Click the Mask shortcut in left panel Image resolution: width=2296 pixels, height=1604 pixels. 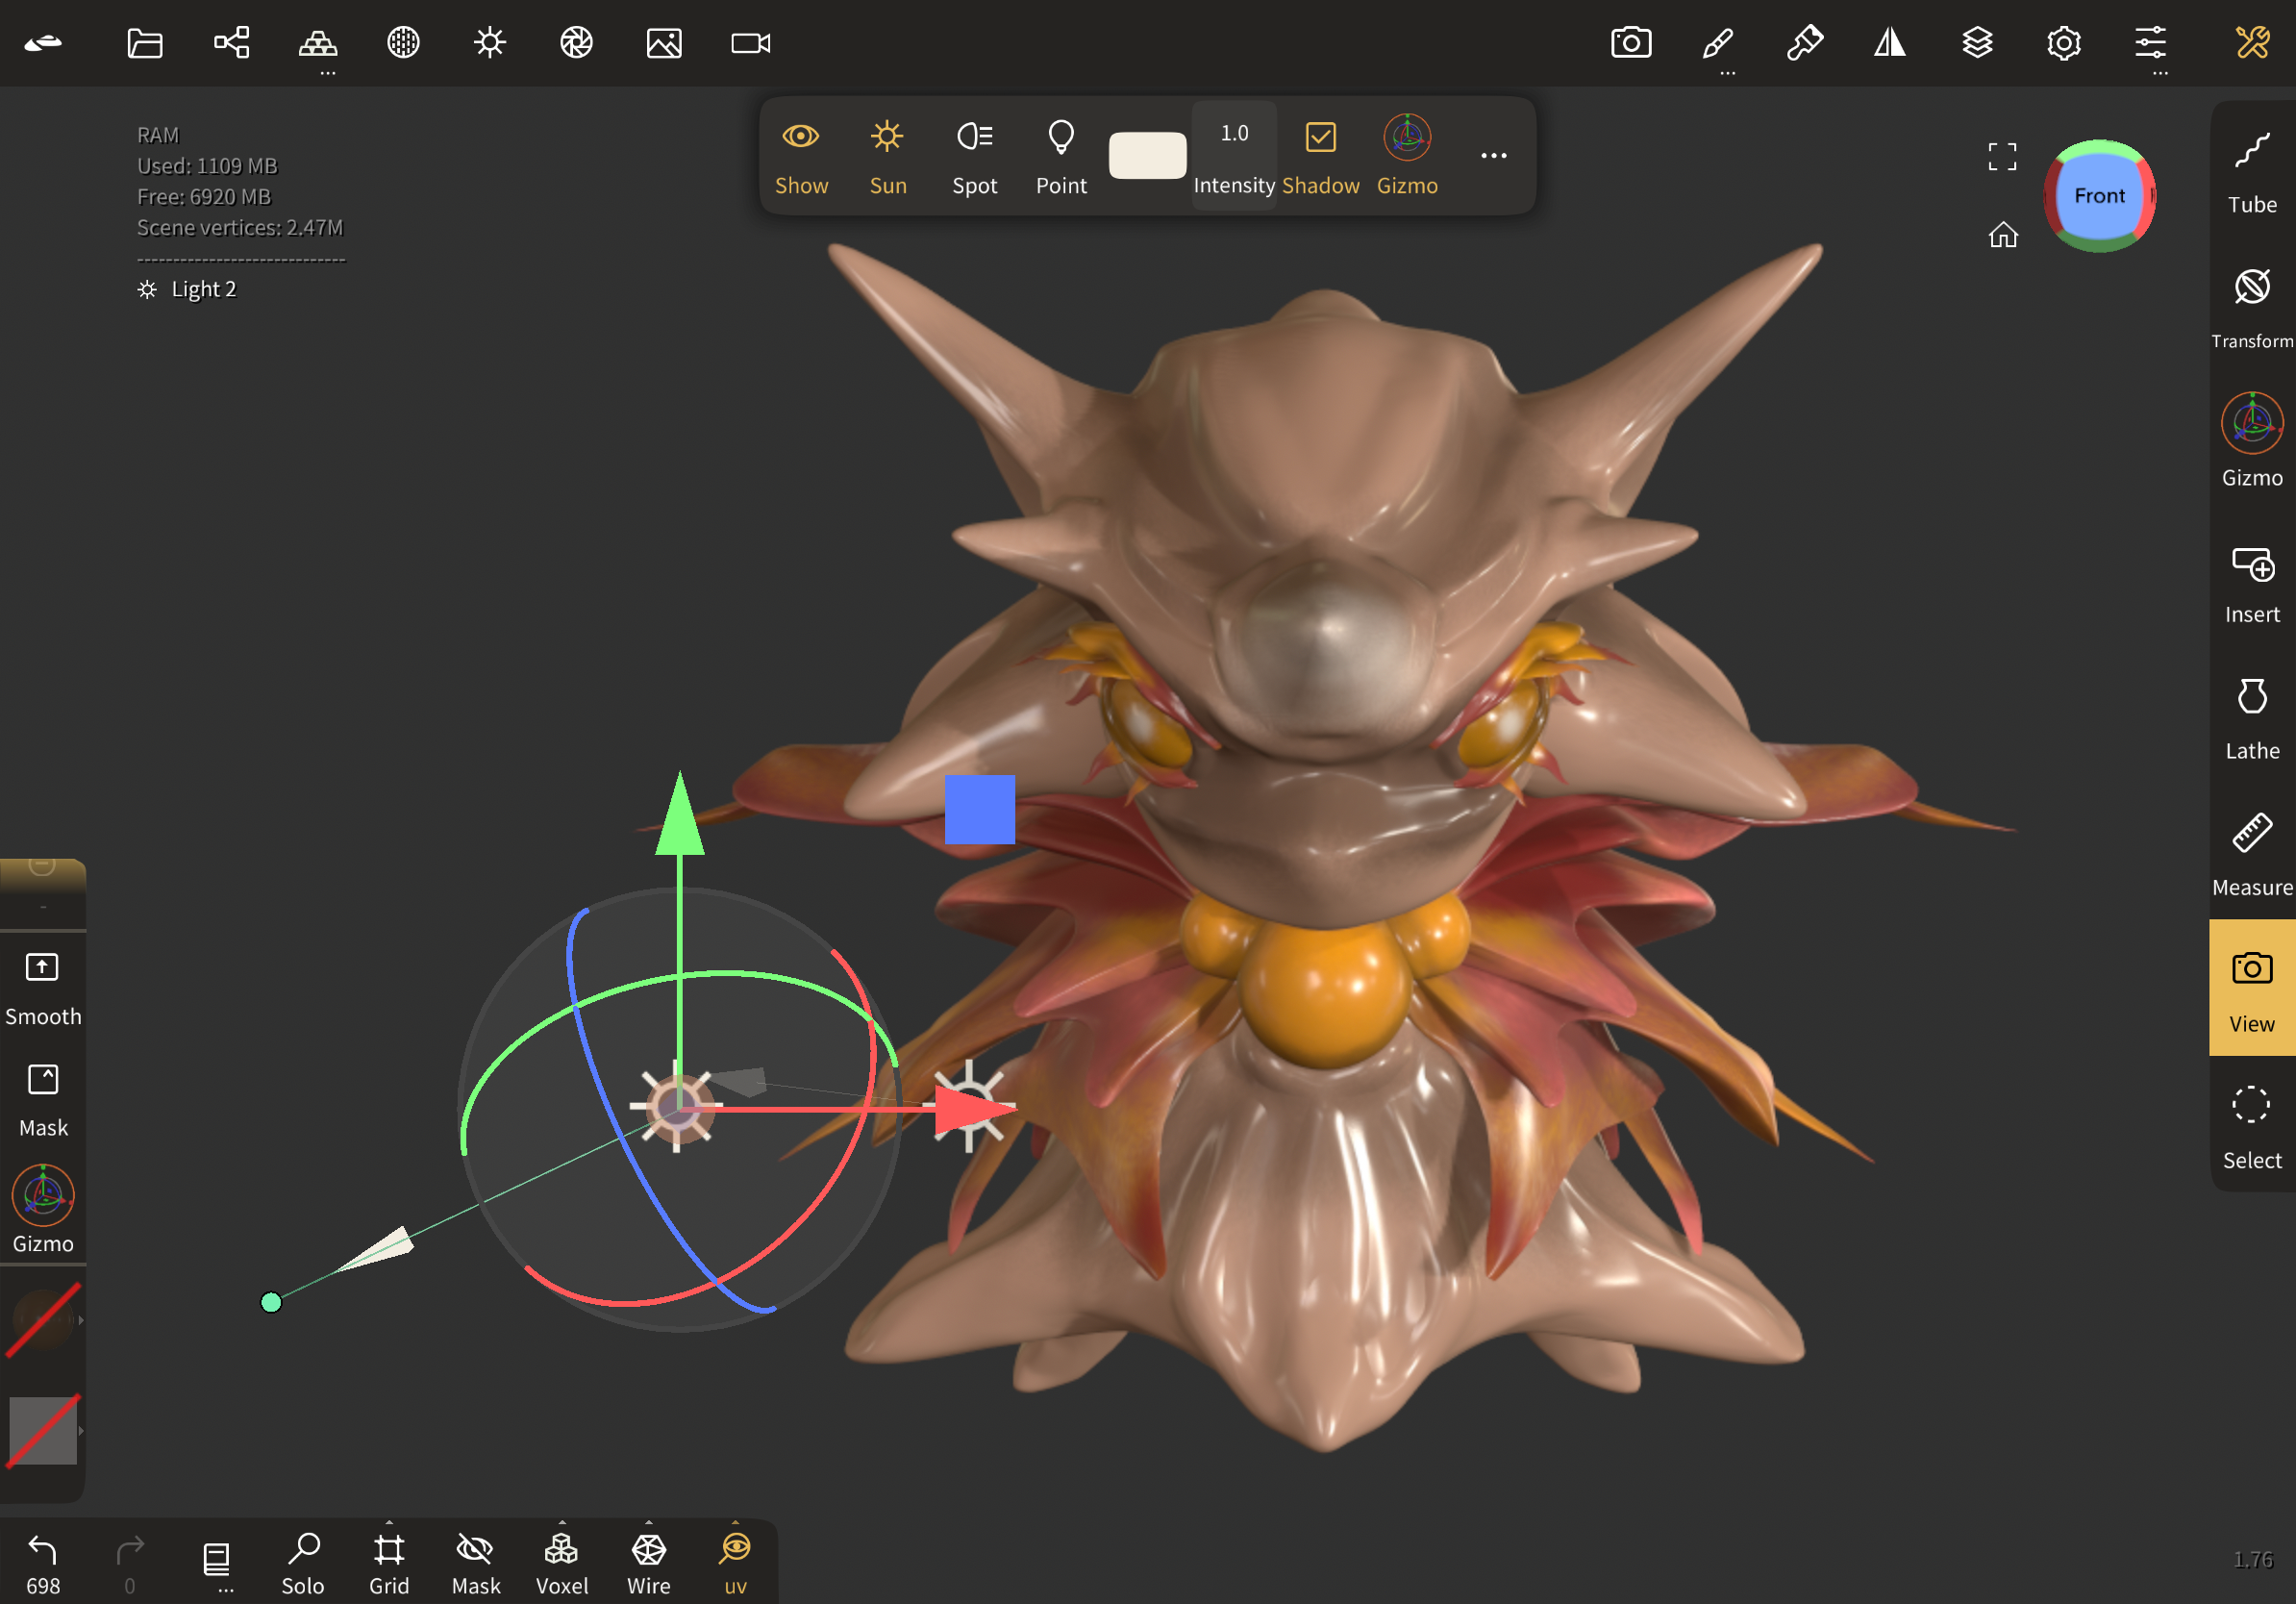pyautogui.click(x=43, y=1099)
